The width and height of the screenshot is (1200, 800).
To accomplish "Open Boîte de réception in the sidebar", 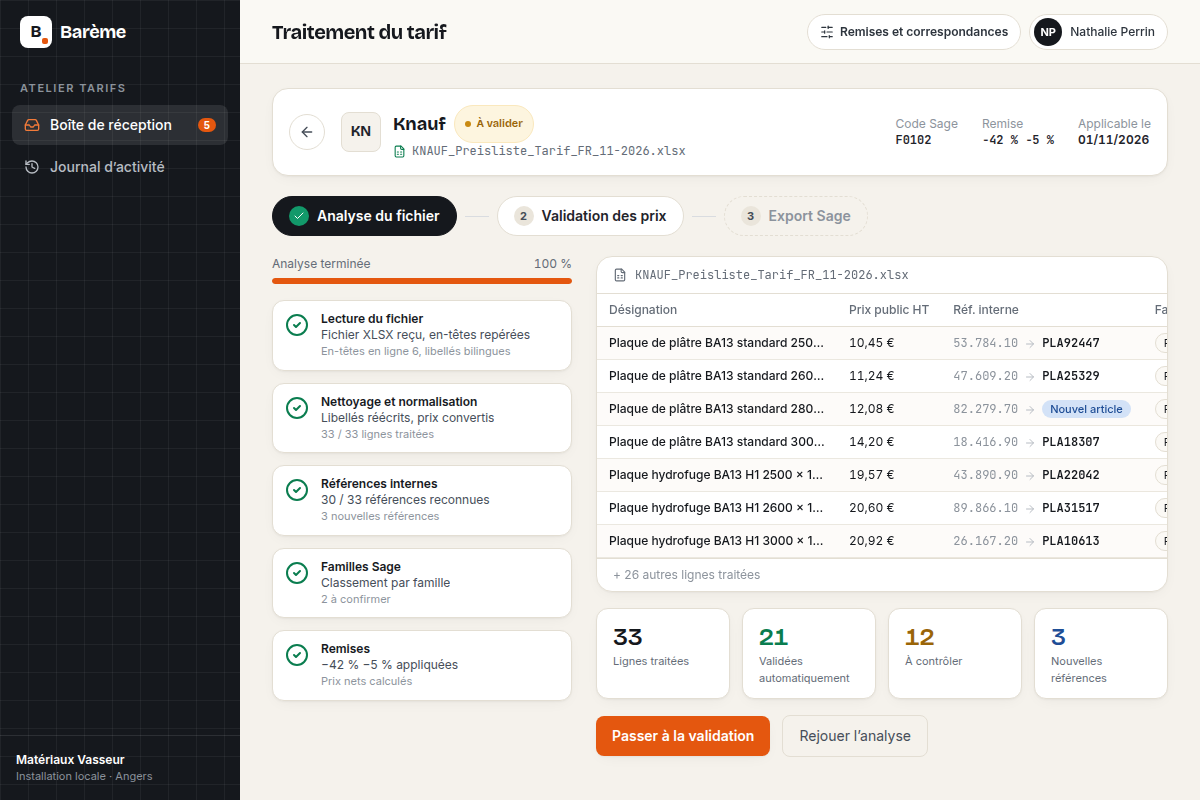I will point(120,125).
